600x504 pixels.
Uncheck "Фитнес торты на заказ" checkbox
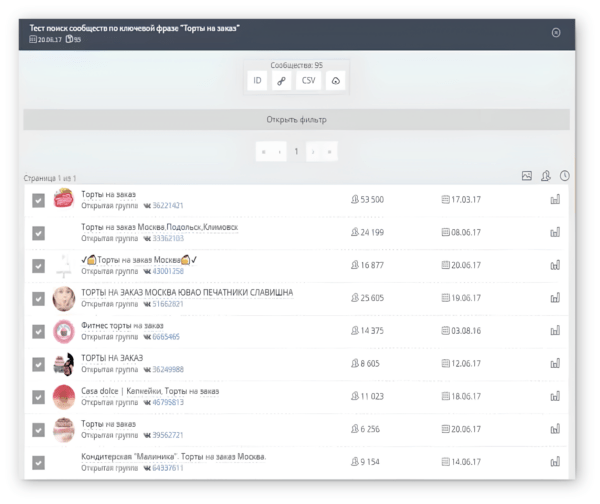(38, 331)
